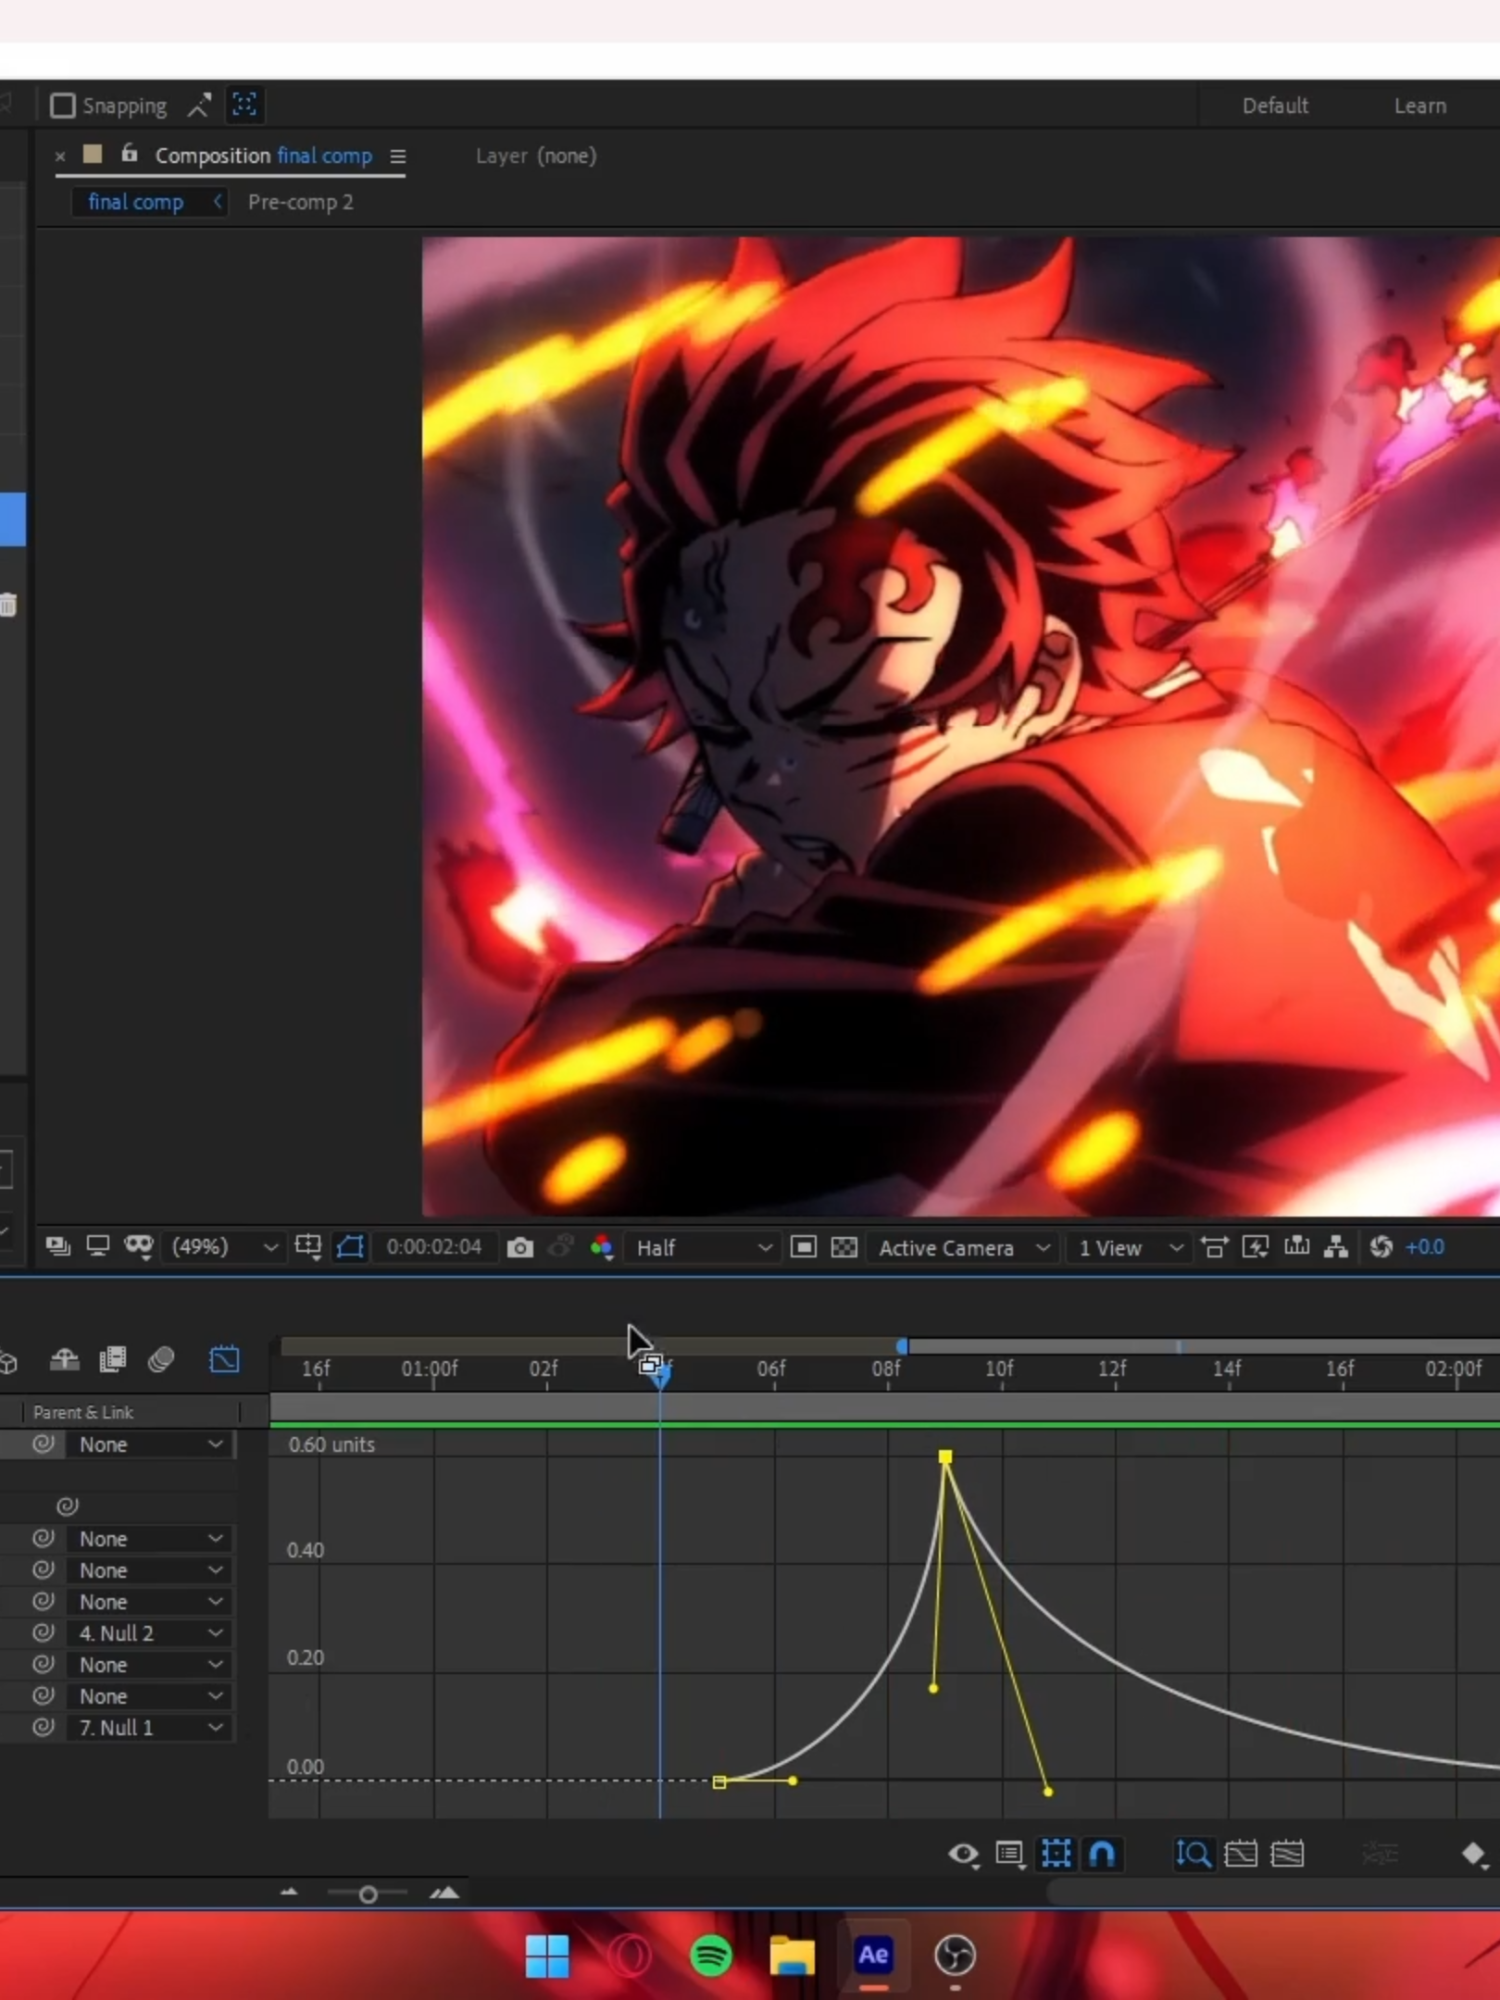Viewport: 1500px width, 2000px height.
Task: Click Fit selection to view icon
Action: (x=1240, y=1854)
